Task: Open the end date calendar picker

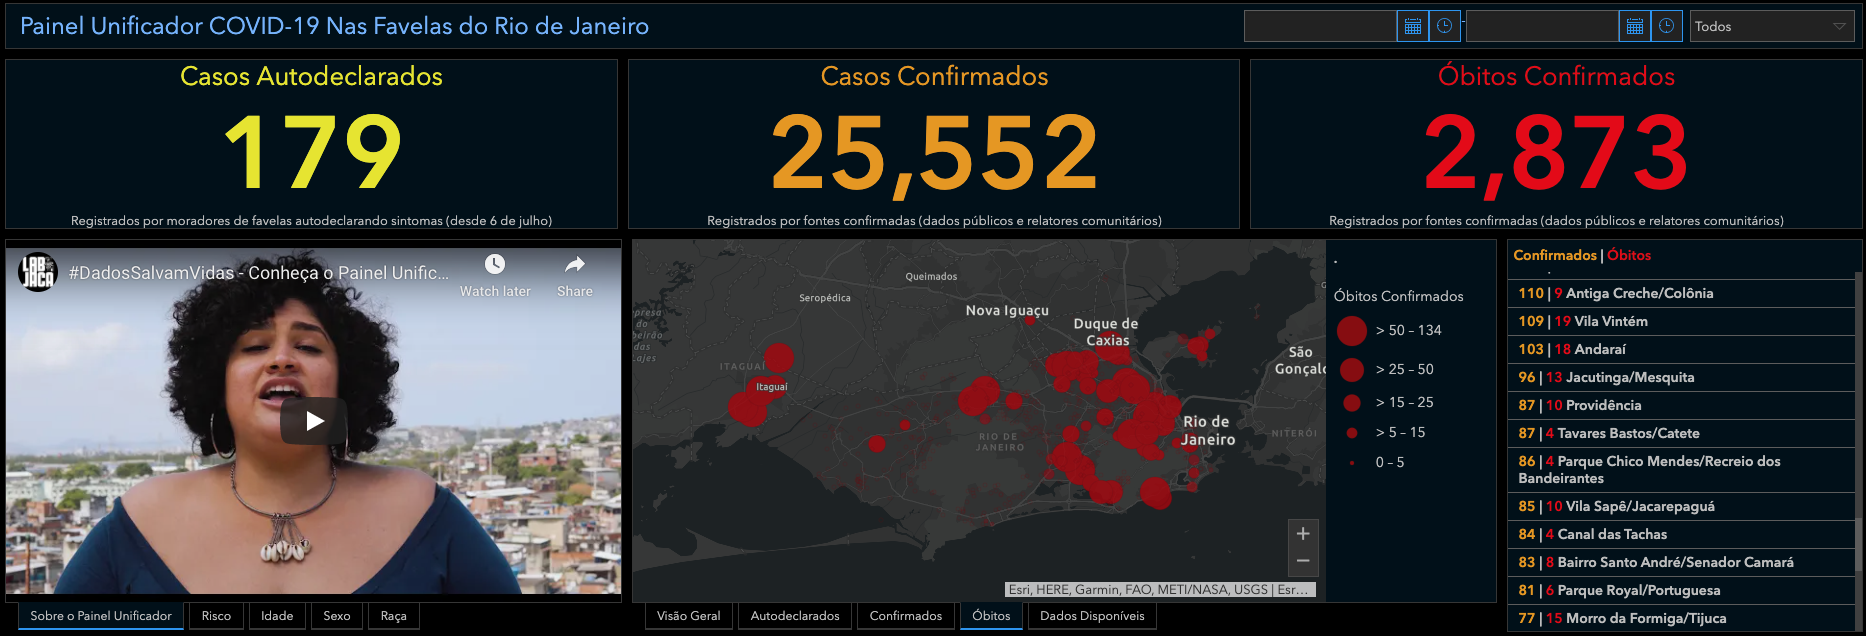Action: [1634, 27]
